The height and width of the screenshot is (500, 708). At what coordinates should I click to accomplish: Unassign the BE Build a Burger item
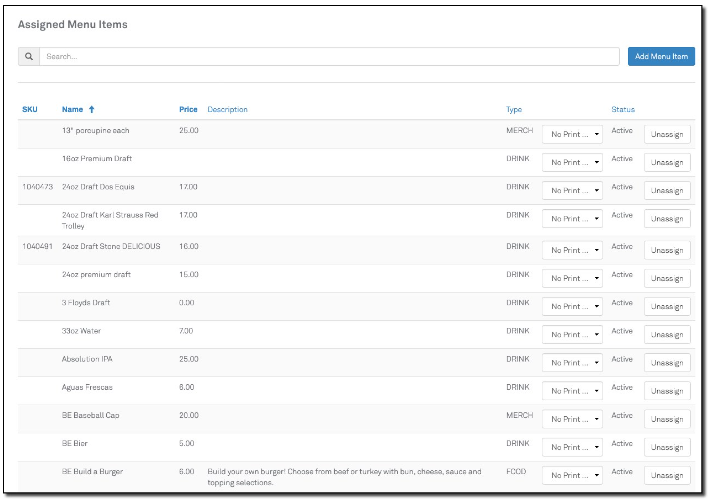click(x=667, y=476)
